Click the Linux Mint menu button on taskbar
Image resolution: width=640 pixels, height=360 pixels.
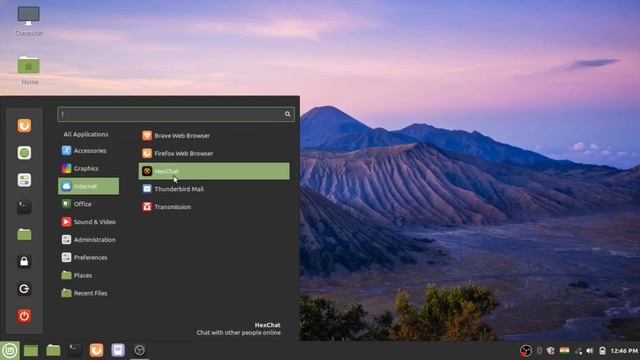pos(10,350)
